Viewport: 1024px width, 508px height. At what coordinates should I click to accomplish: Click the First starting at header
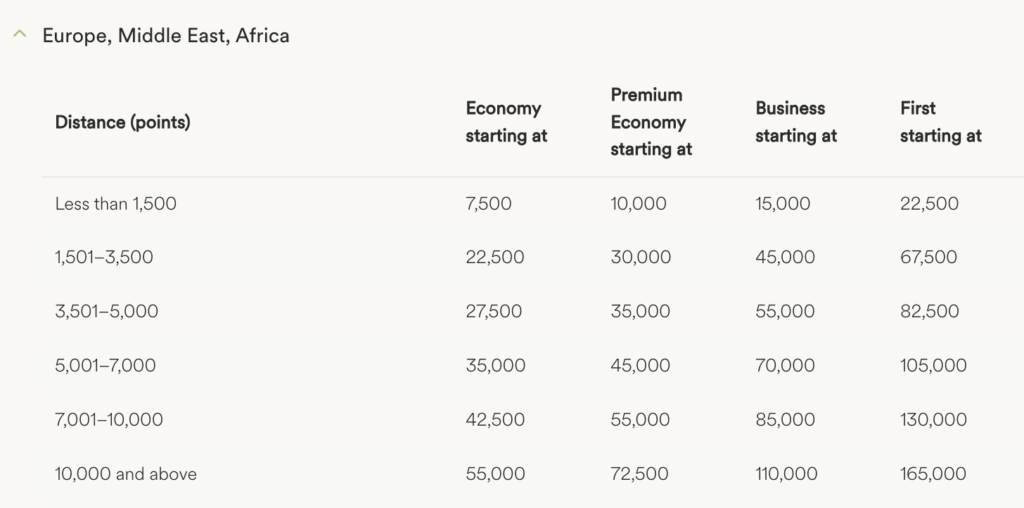click(x=940, y=122)
